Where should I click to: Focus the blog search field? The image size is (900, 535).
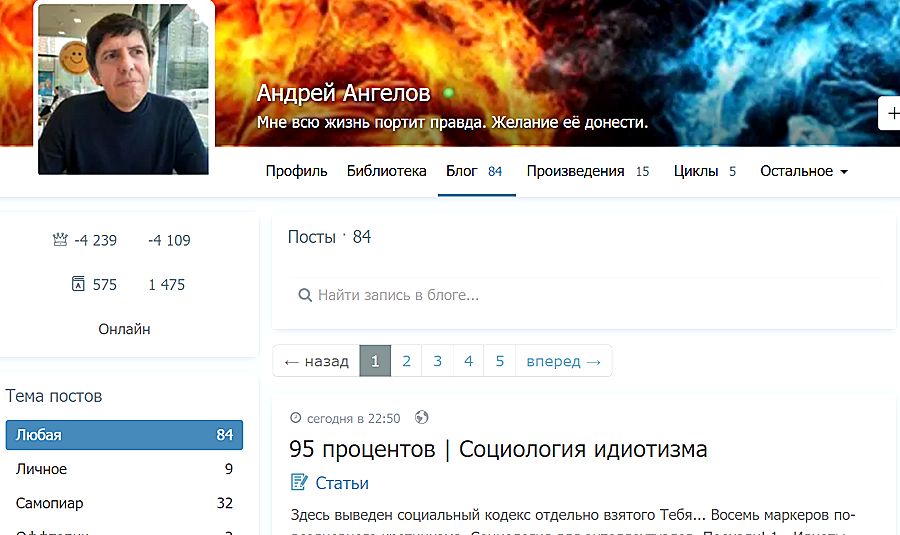[x=584, y=295]
